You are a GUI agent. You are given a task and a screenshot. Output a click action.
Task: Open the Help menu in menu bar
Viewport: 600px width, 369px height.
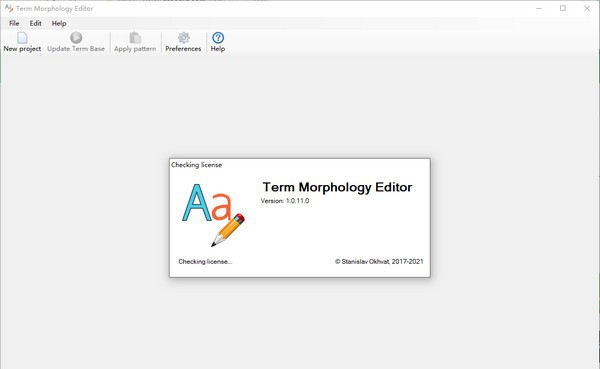[x=59, y=23]
